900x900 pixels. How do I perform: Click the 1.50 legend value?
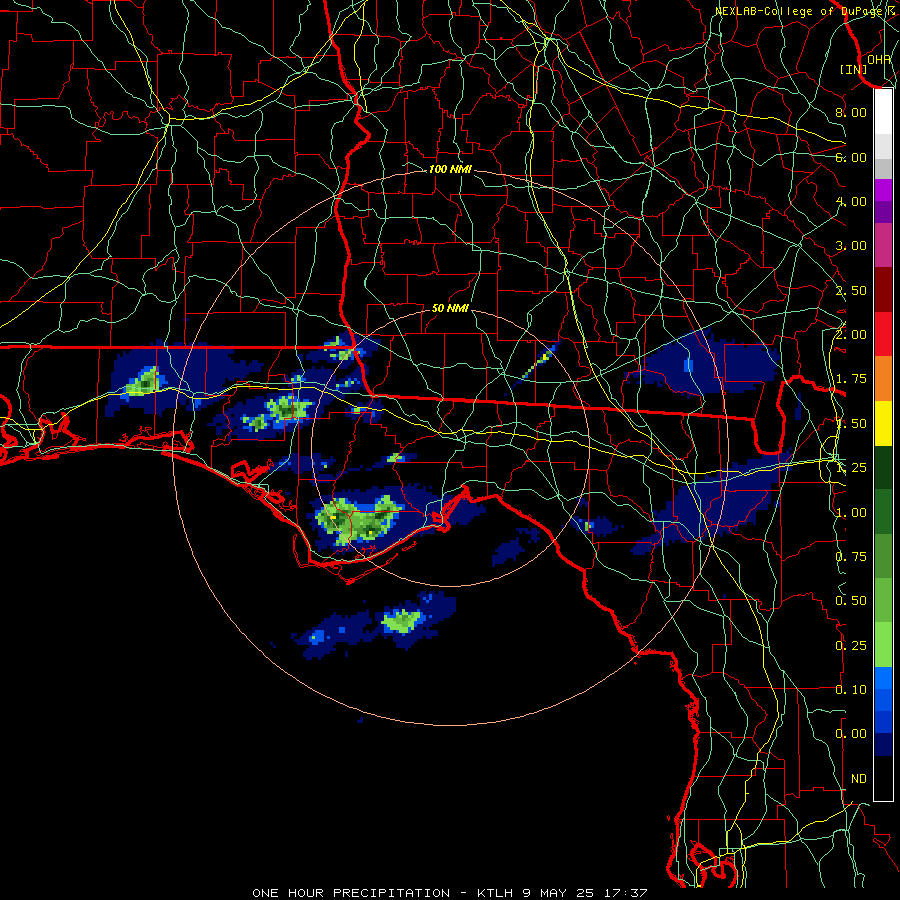click(x=851, y=424)
